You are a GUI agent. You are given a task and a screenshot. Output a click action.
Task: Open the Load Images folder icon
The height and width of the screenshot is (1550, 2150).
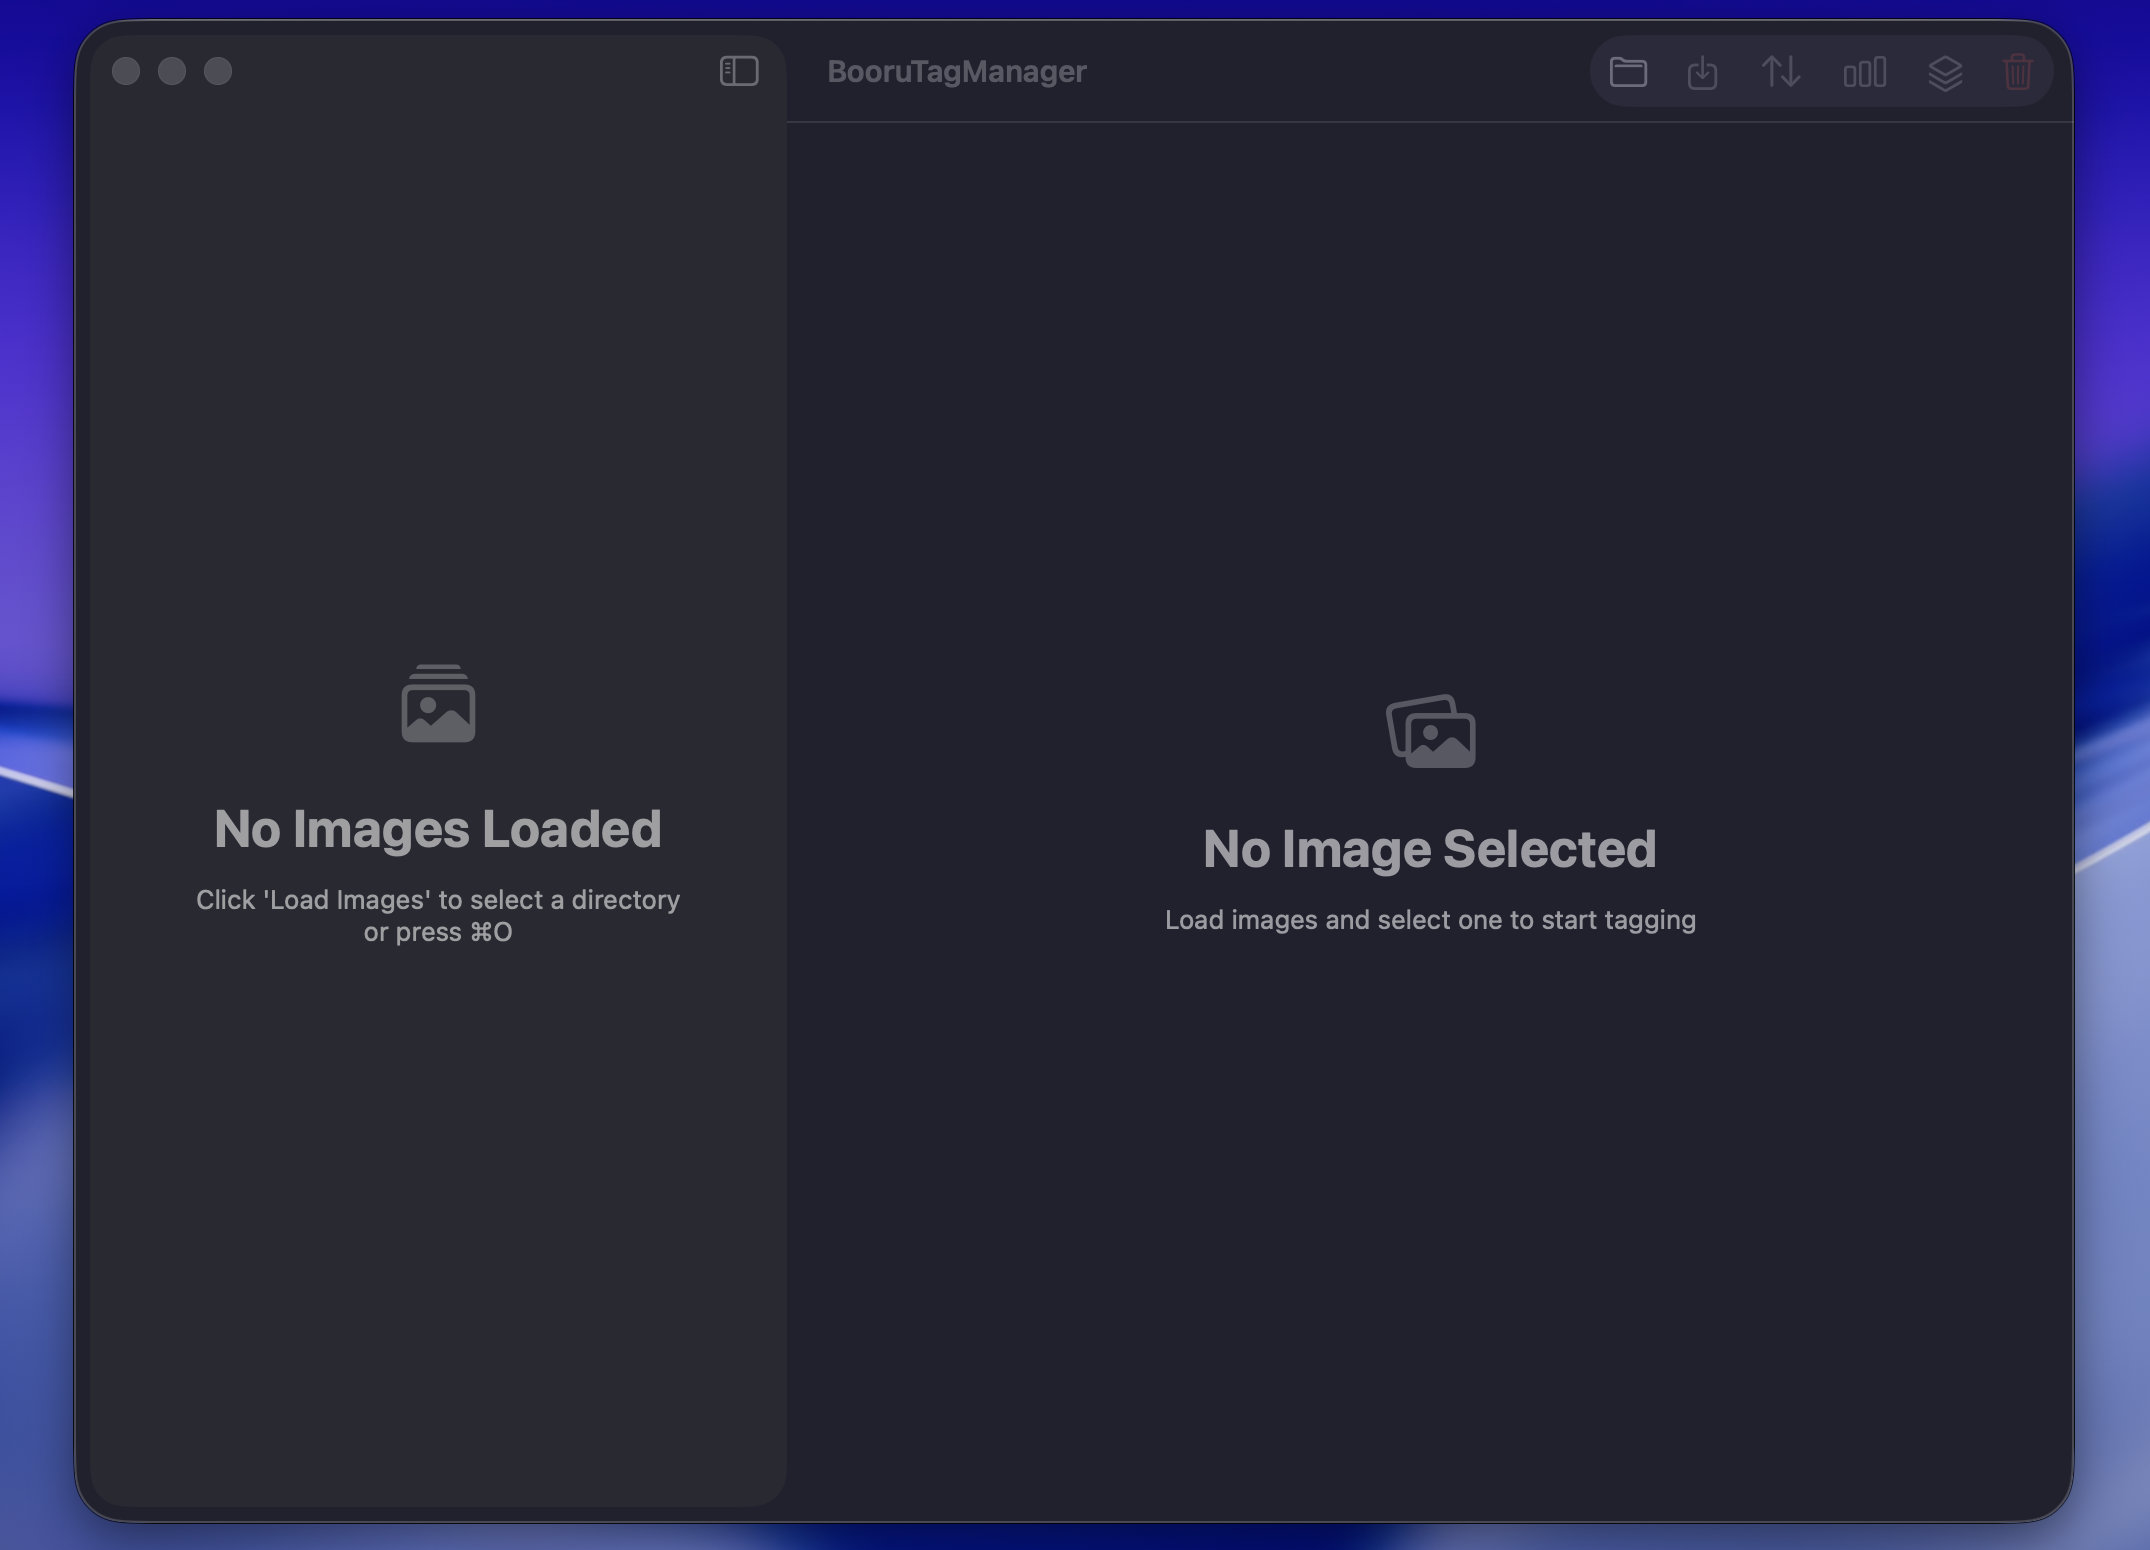[1628, 72]
